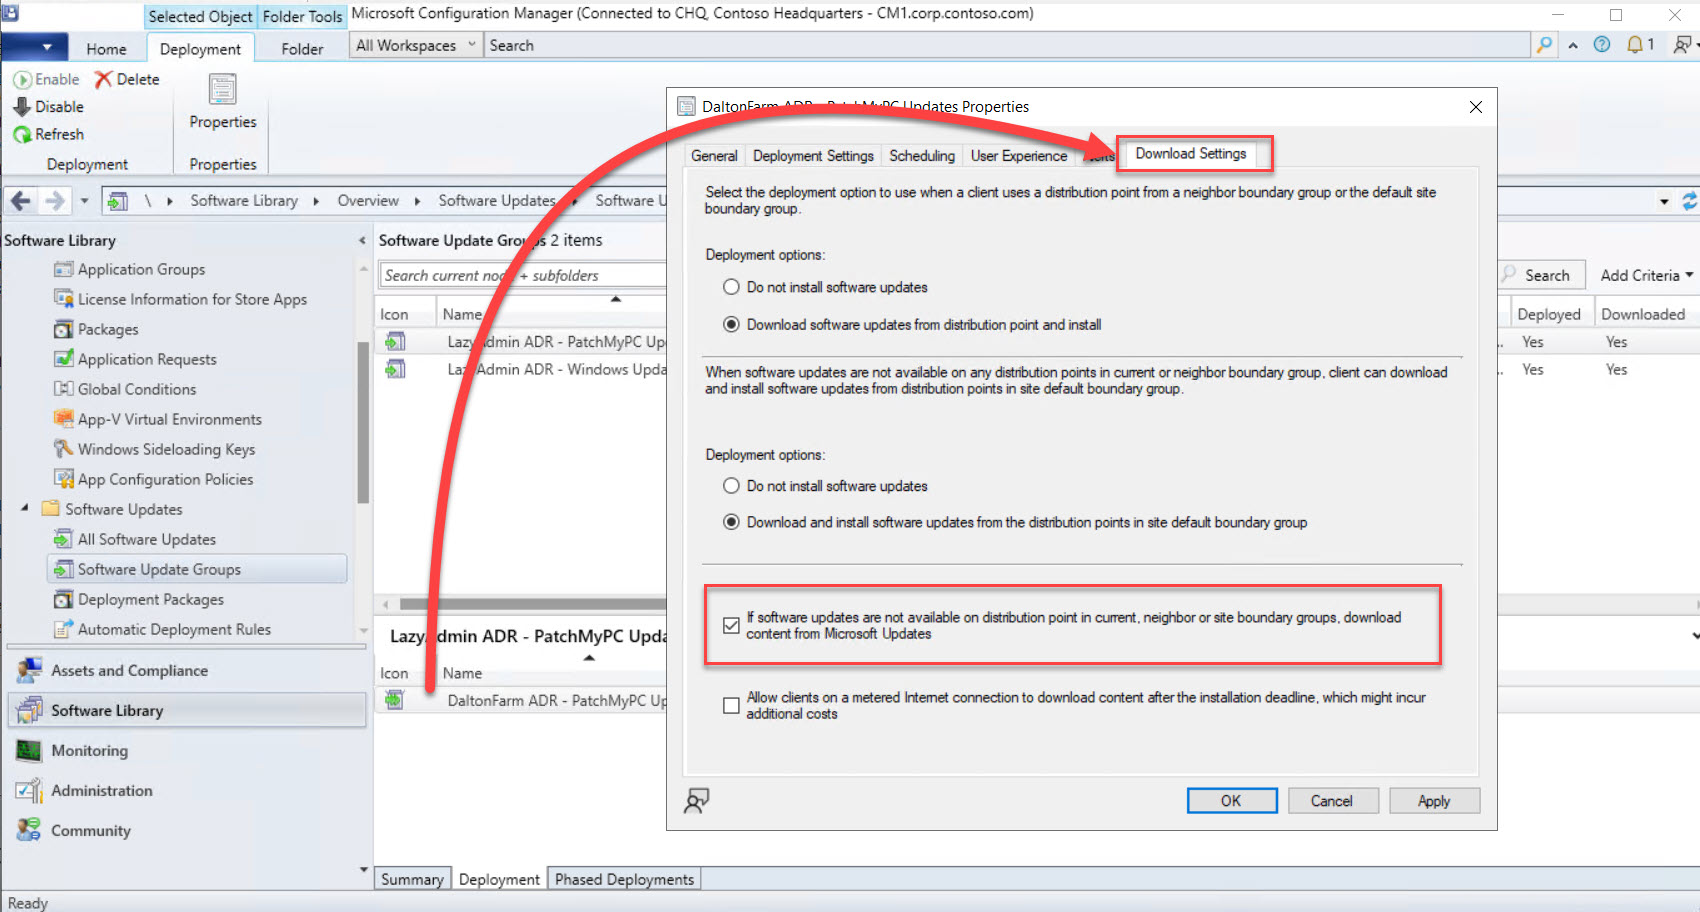The image size is (1700, 912).
Task: Click the Refresh icon in ribbon
Action: (x=22, y=134)
